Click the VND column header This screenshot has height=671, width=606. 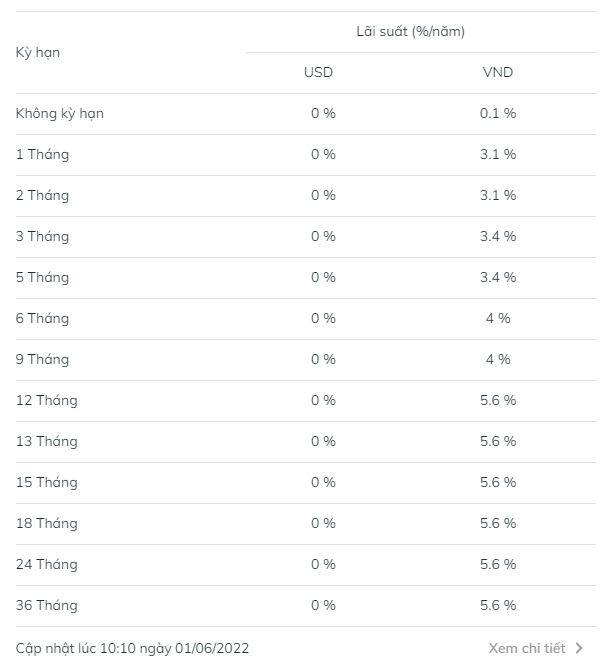[497, 72]
